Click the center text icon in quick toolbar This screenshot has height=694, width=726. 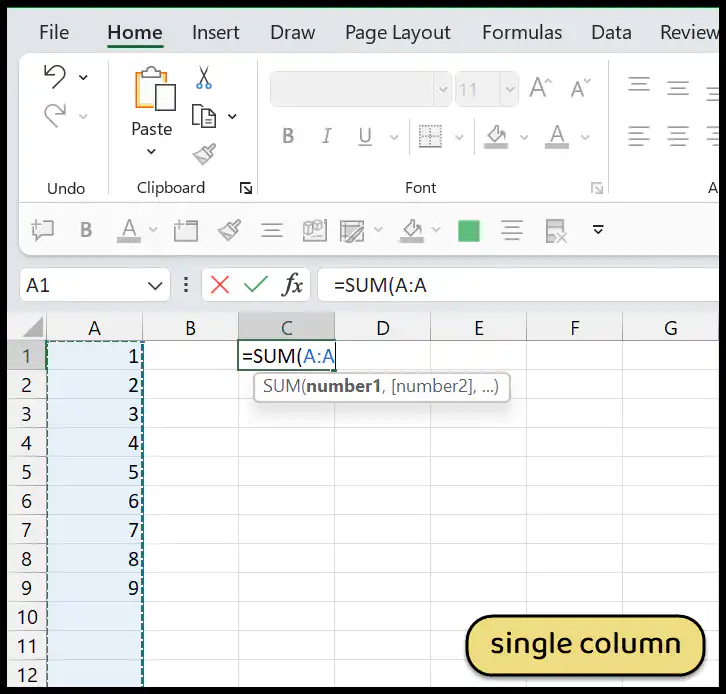tap(512, 230)
